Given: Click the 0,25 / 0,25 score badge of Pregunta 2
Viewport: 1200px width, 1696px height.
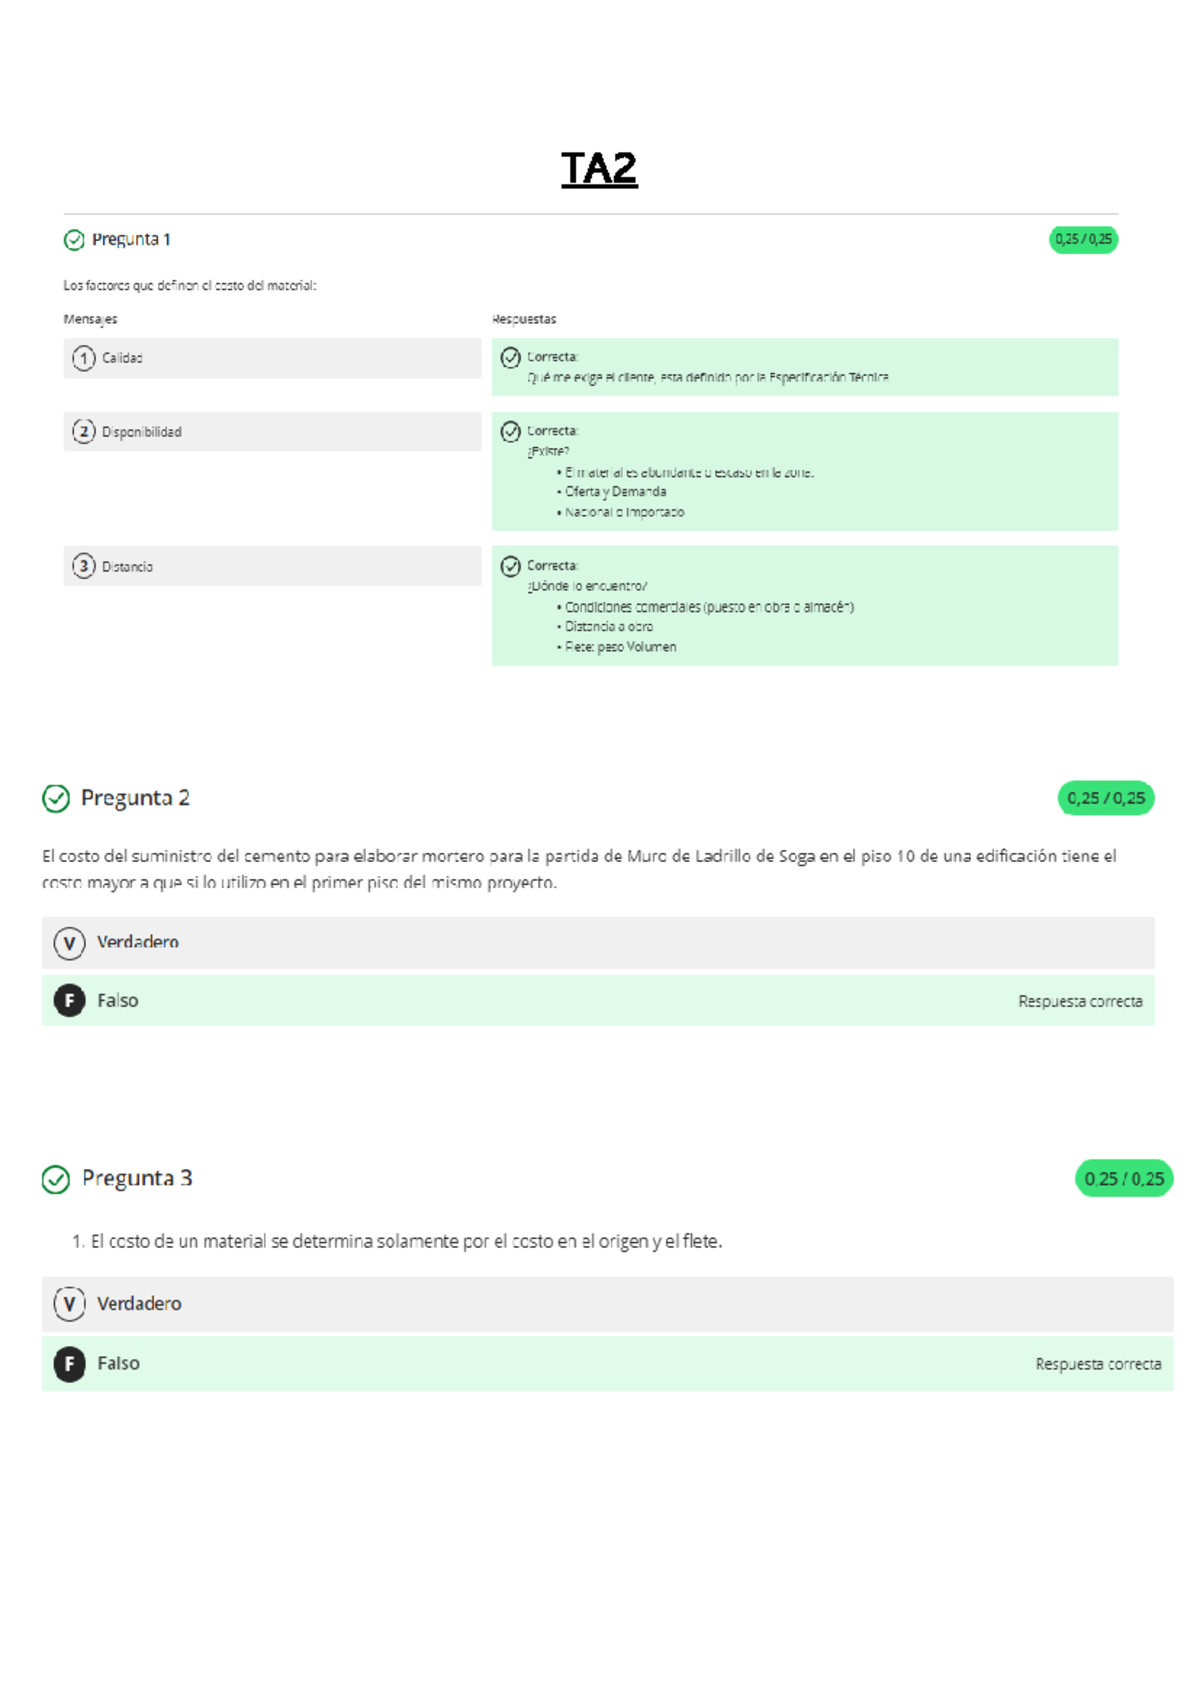Looking at the screenshot, I should (1105, 798).
